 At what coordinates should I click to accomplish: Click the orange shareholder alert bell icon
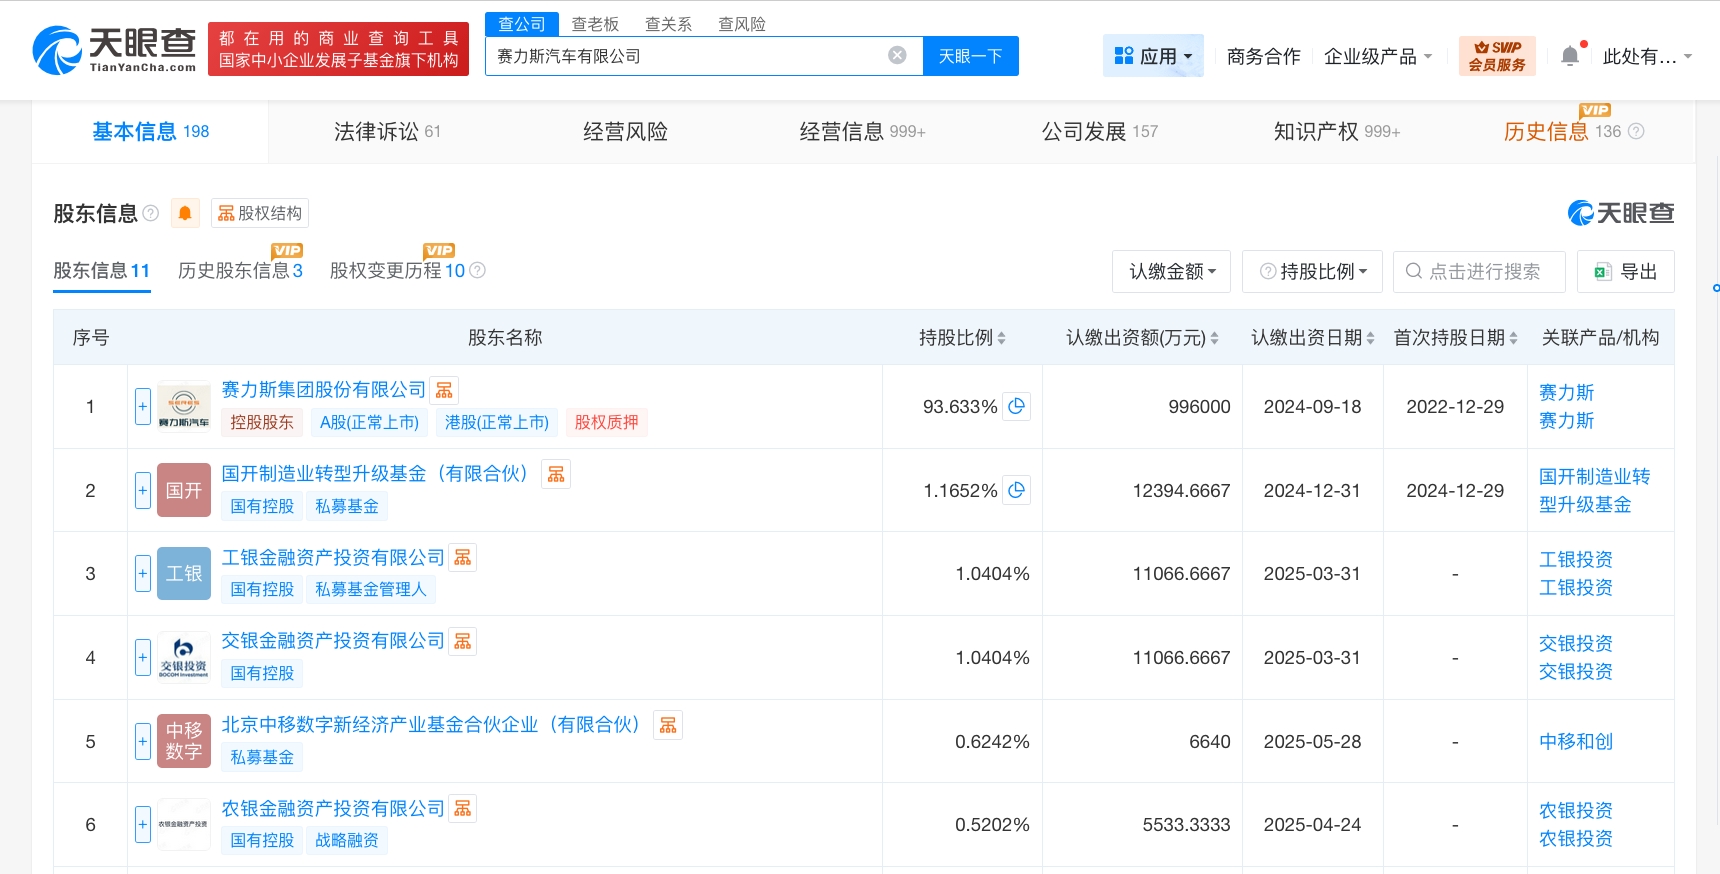coord(185,213)
